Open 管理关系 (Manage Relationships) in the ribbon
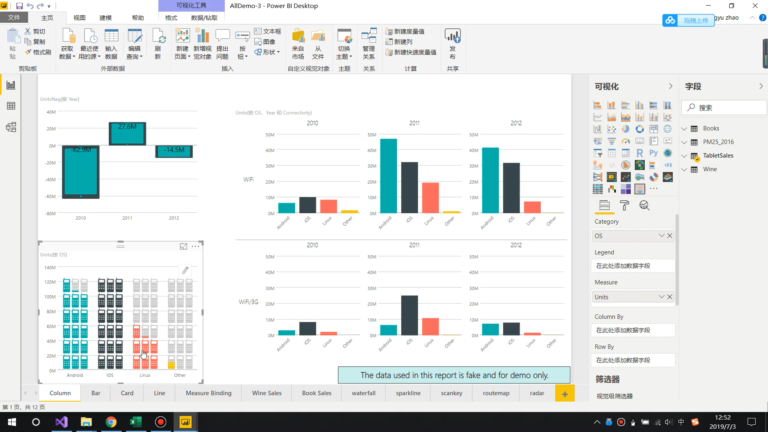The width and height of the screenshot is (768, 432). tap(368, 44)
